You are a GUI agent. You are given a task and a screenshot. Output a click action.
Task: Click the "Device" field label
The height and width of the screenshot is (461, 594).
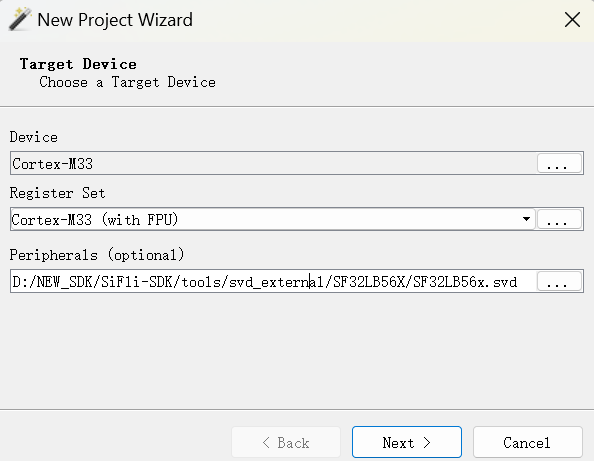click(x=34, y=137)
